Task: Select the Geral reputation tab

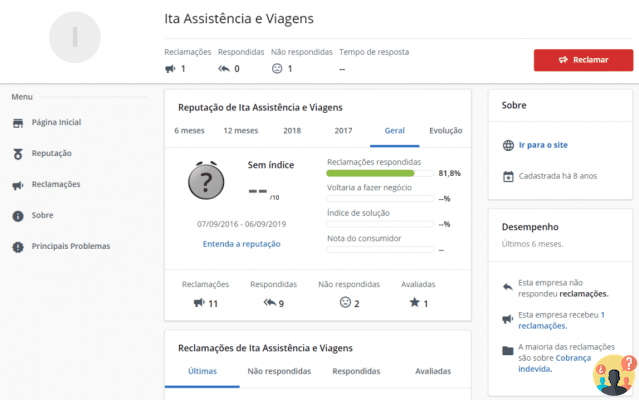Action: [394, 131]
